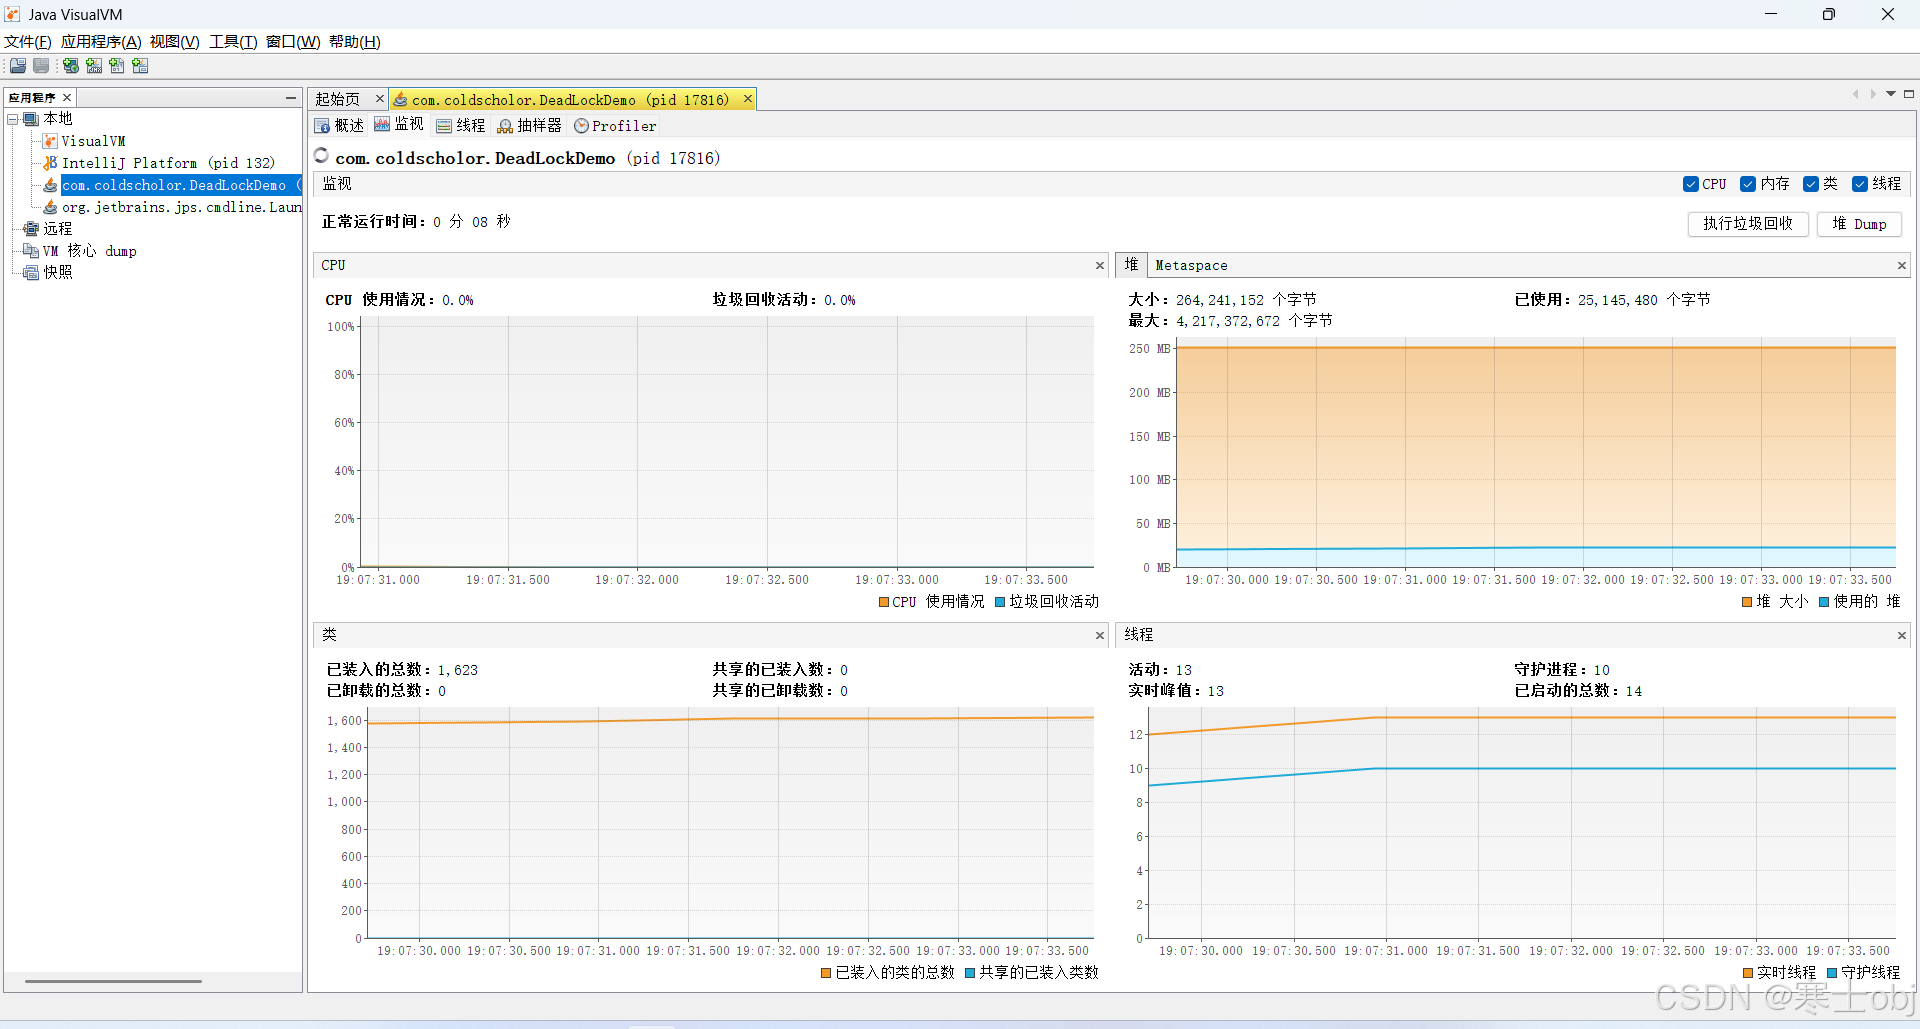The image size is (1920, 1029).
Task: Open the 窗口(W) menu
Action: pyautogui.click(x=293, y=42)
